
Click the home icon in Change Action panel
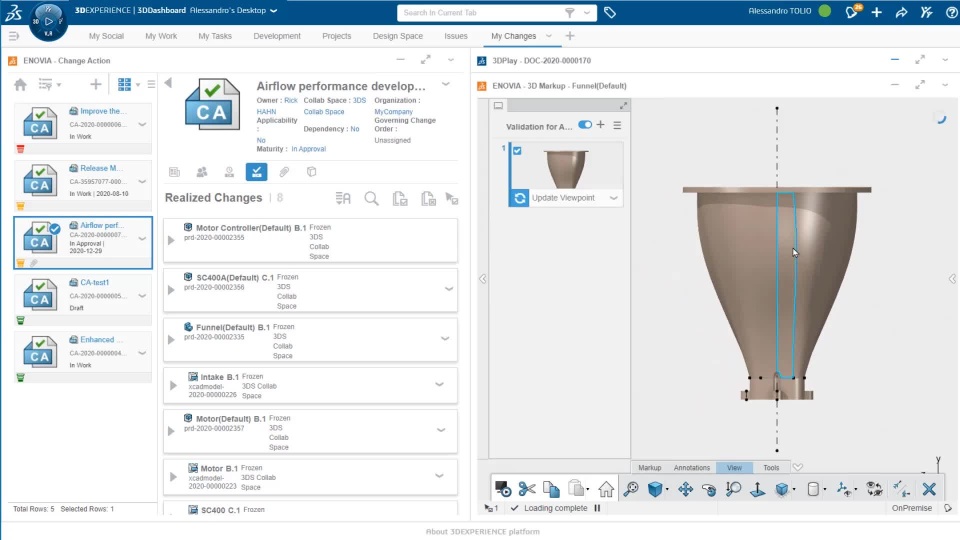[20, 84]
